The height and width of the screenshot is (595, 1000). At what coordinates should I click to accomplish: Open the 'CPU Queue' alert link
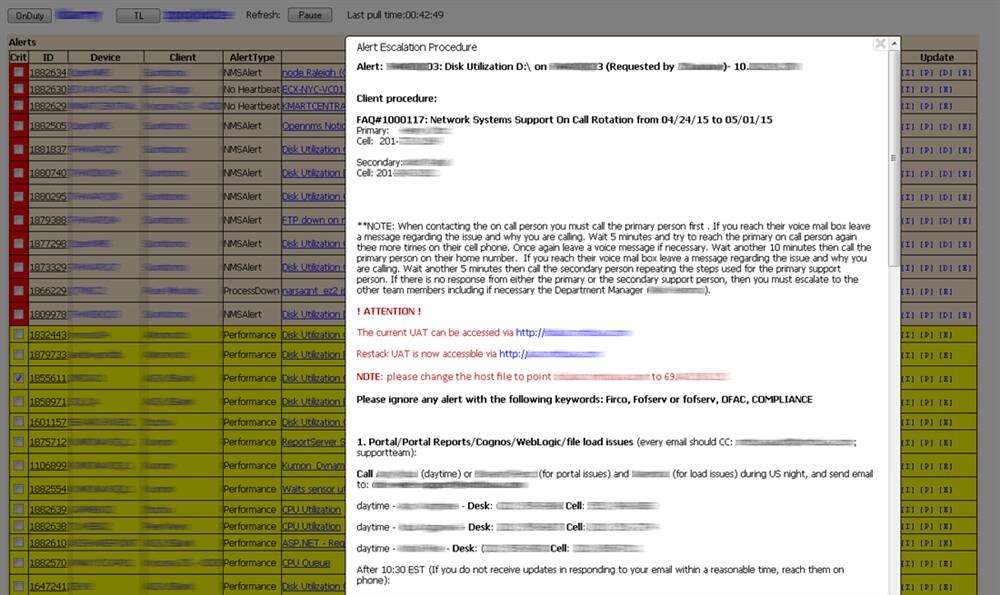[x=305, y=563]
